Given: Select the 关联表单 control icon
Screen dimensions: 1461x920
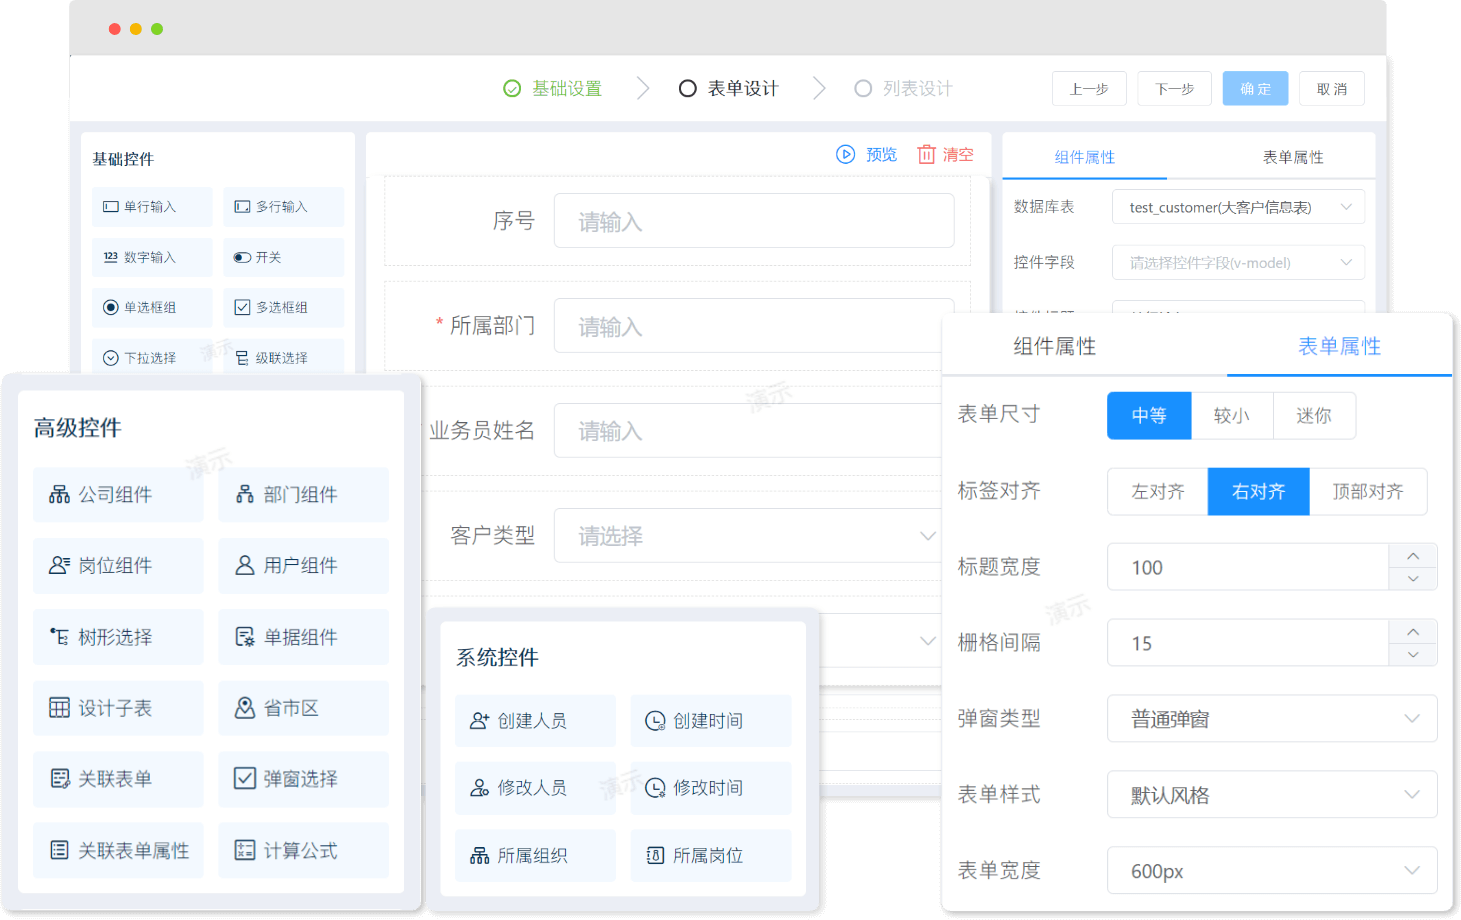Looking at the screenshot, I should (x=59, y=779).
